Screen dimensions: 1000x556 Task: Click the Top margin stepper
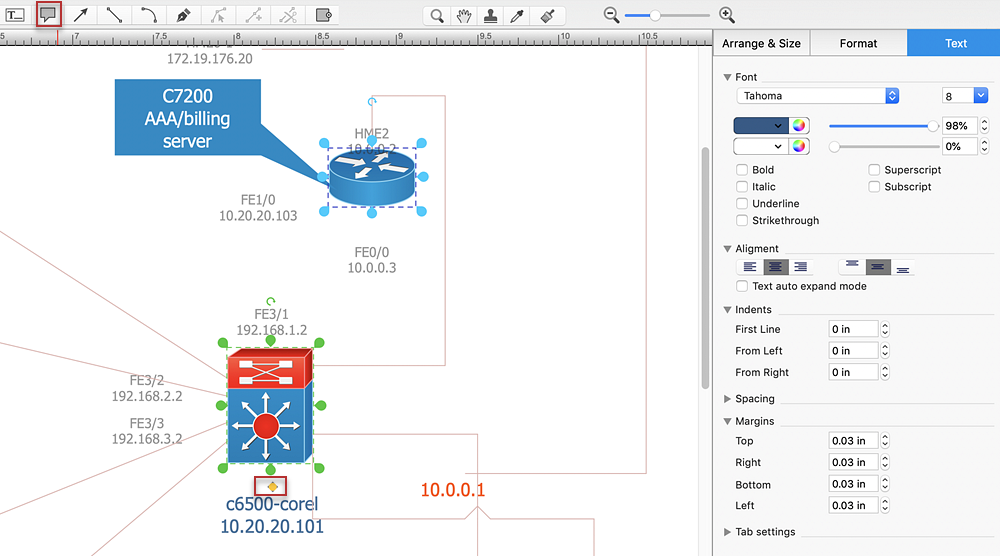click(x=885, y=441)
